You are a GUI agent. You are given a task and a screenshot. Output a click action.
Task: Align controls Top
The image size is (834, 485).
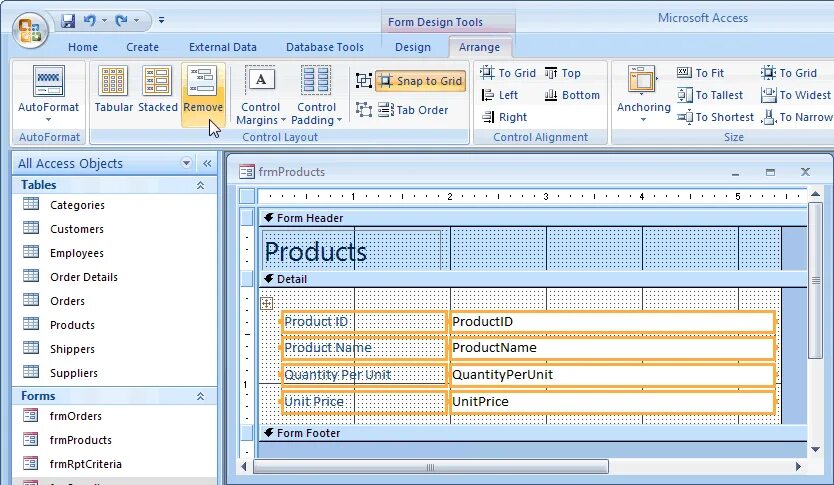coord(562,73)
